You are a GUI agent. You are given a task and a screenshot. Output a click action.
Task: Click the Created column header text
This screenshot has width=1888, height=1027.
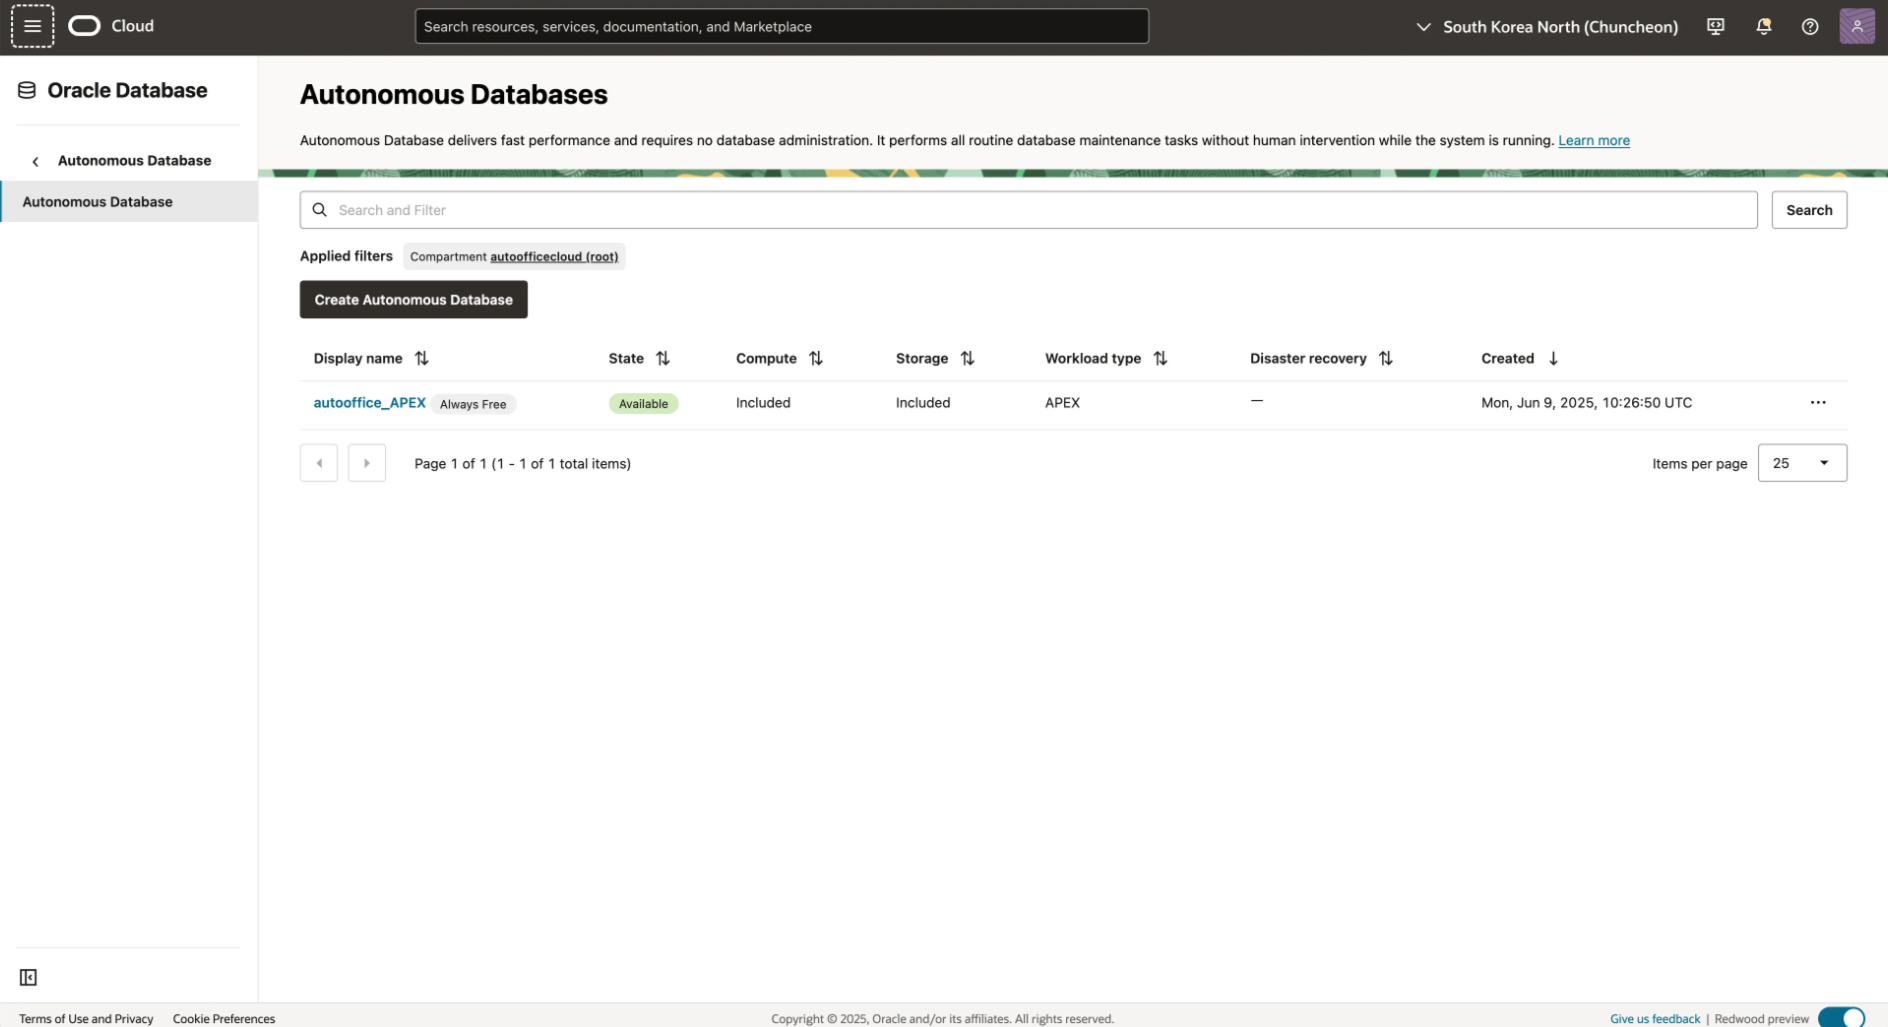[1507, 358]
